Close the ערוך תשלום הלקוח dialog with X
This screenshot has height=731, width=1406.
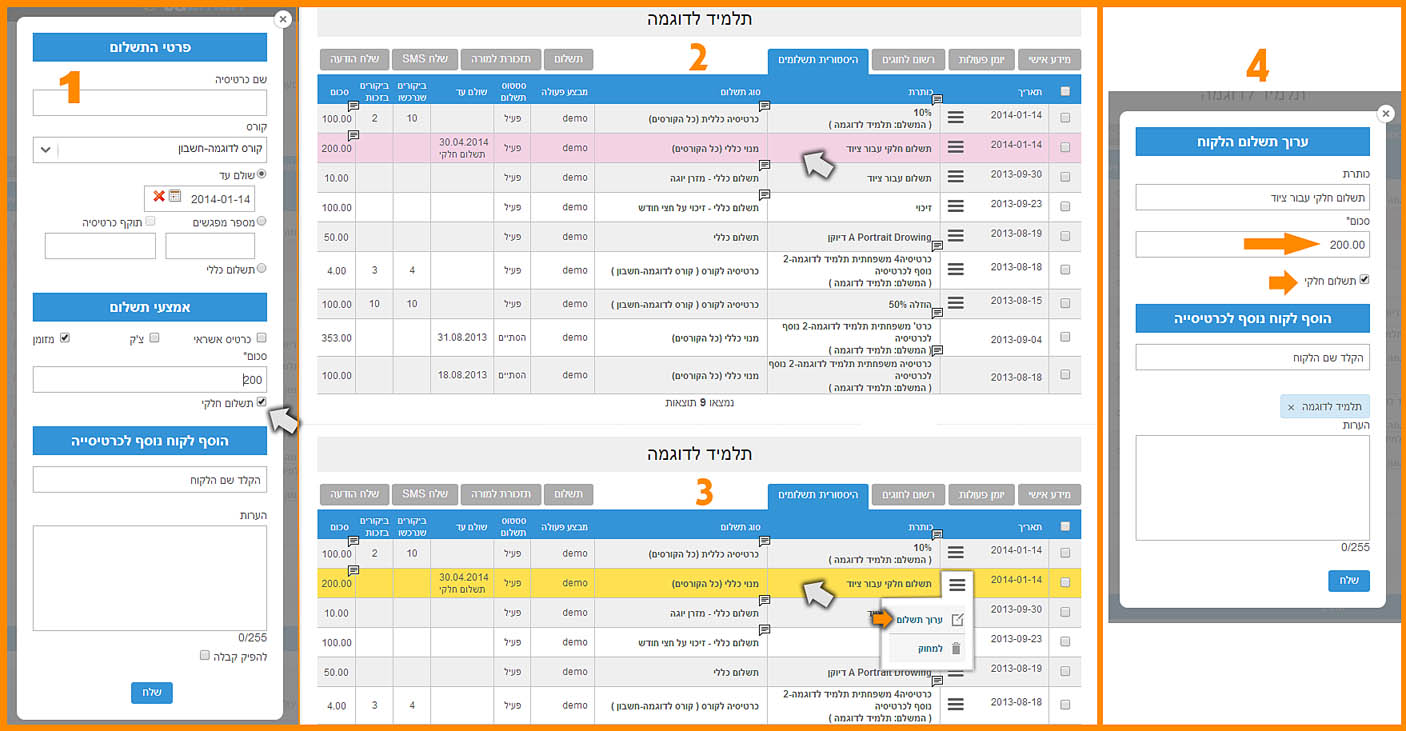[1385, 114]
